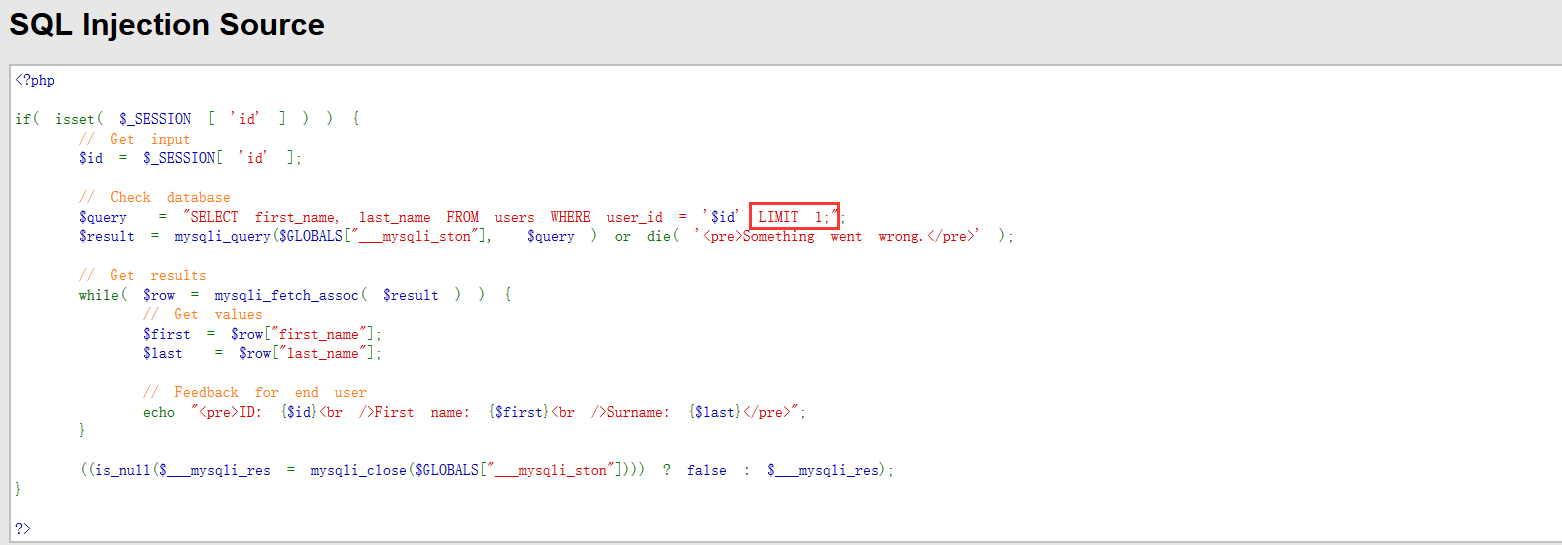1562x545 pixels.
Task: Click the "// Feedback for end user" comment
Action: [255, 392]
